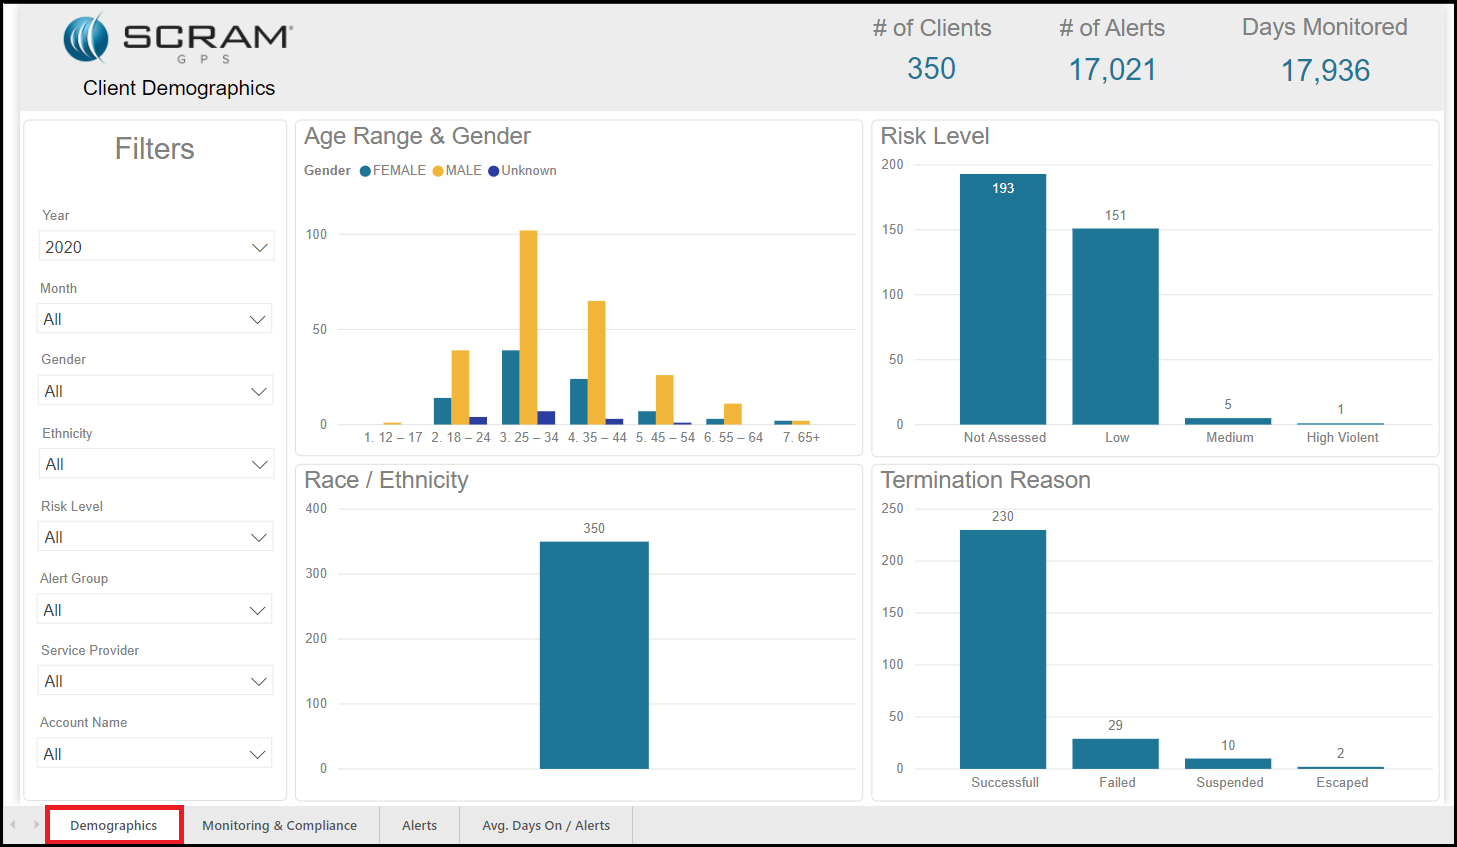
Task: Open the Risk Level filter dropdown
Action: click(x=156, y=537)
